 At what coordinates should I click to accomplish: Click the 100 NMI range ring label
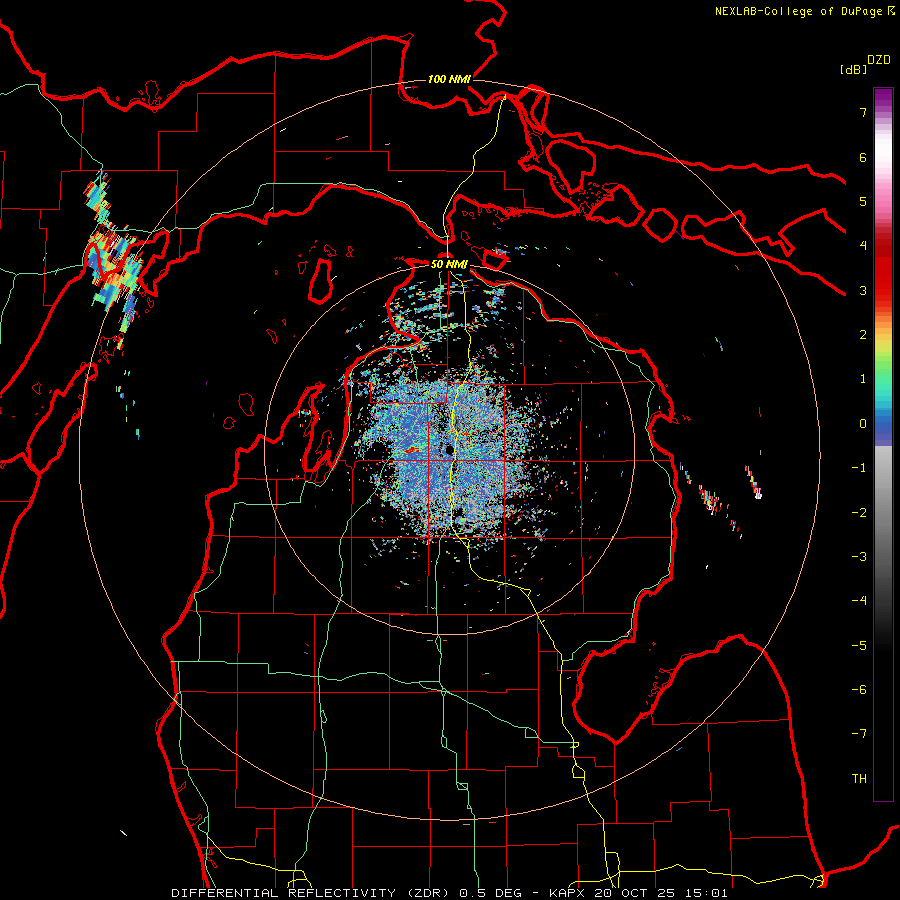(x=449, y=79)
